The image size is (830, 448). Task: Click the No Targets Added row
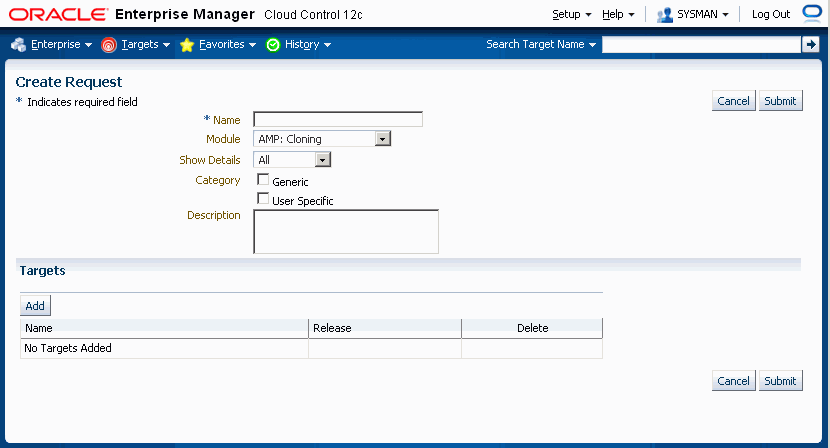[311, 348]
